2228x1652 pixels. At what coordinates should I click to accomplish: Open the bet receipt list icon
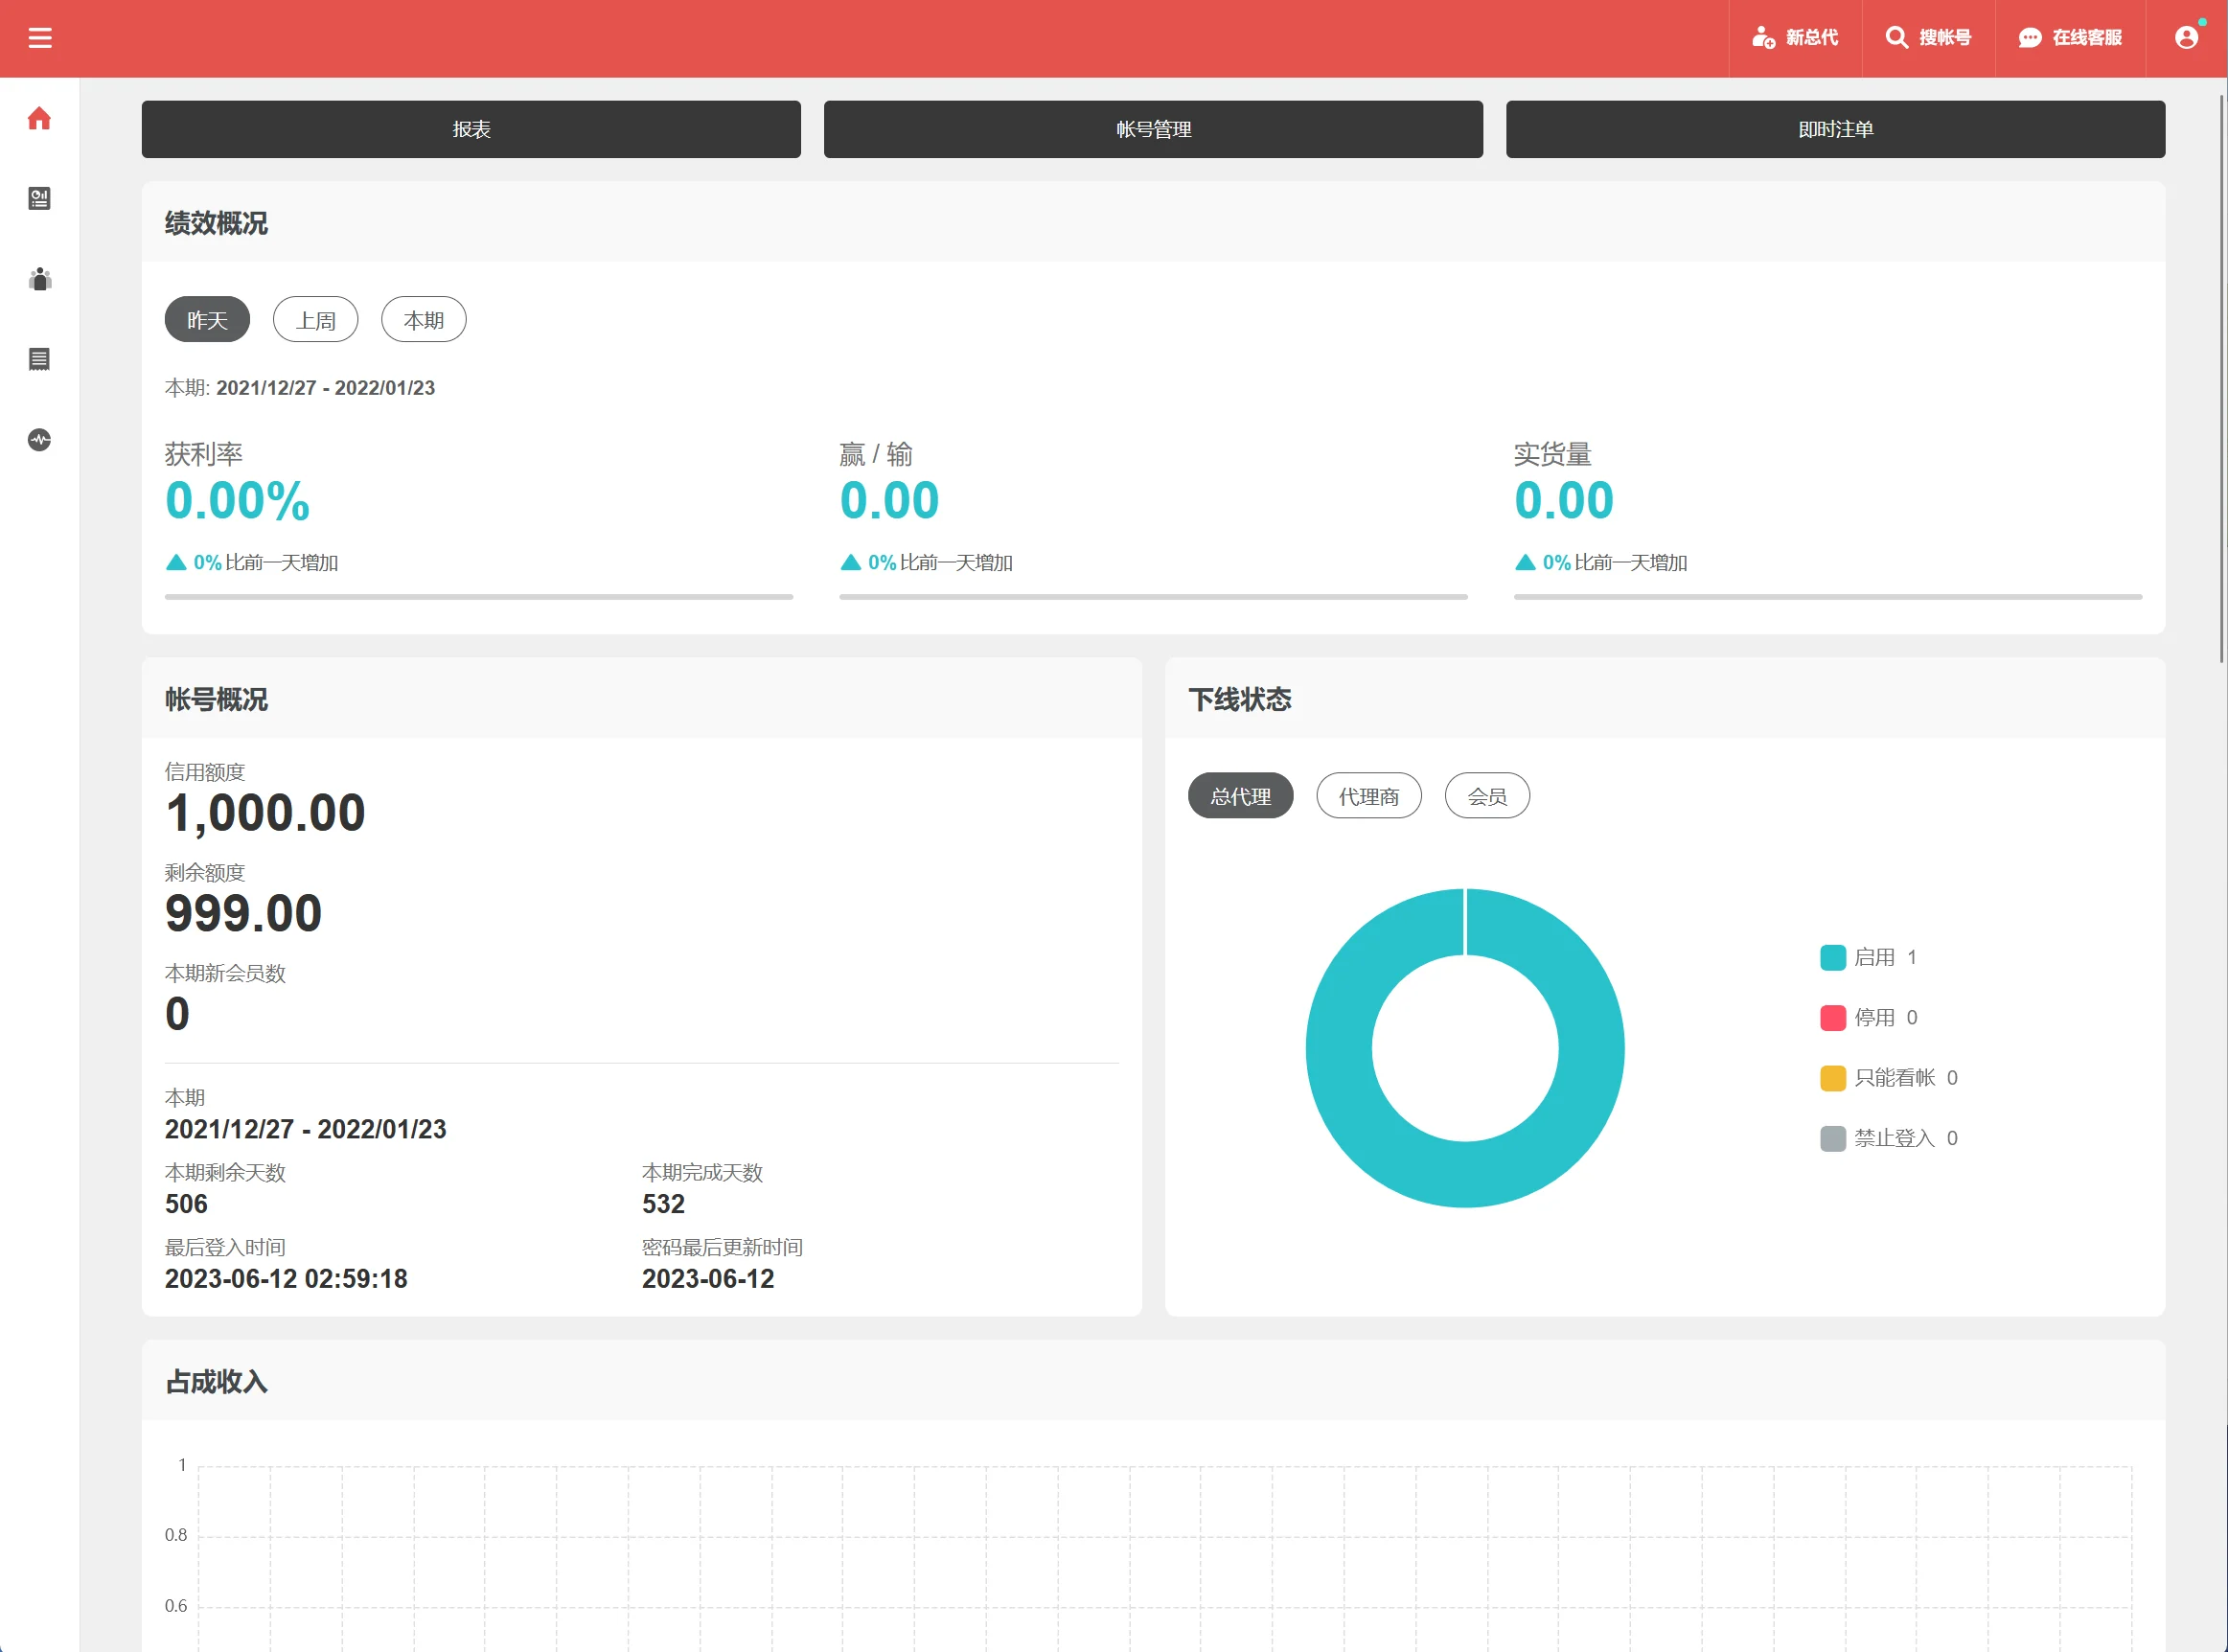pos(39,359)
